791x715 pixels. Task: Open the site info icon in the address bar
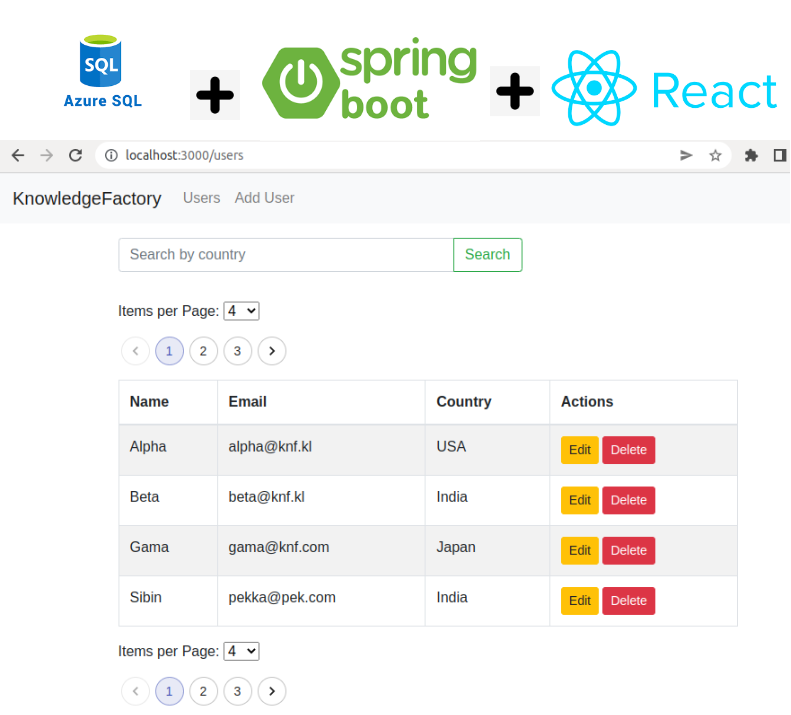tap(111, 155)
